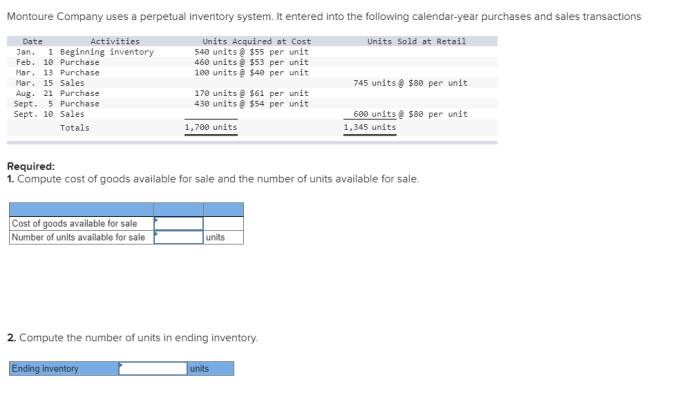Click the 'Required:' heading text
The width and height of the screenshot is (700, 411).
(31, 166)
